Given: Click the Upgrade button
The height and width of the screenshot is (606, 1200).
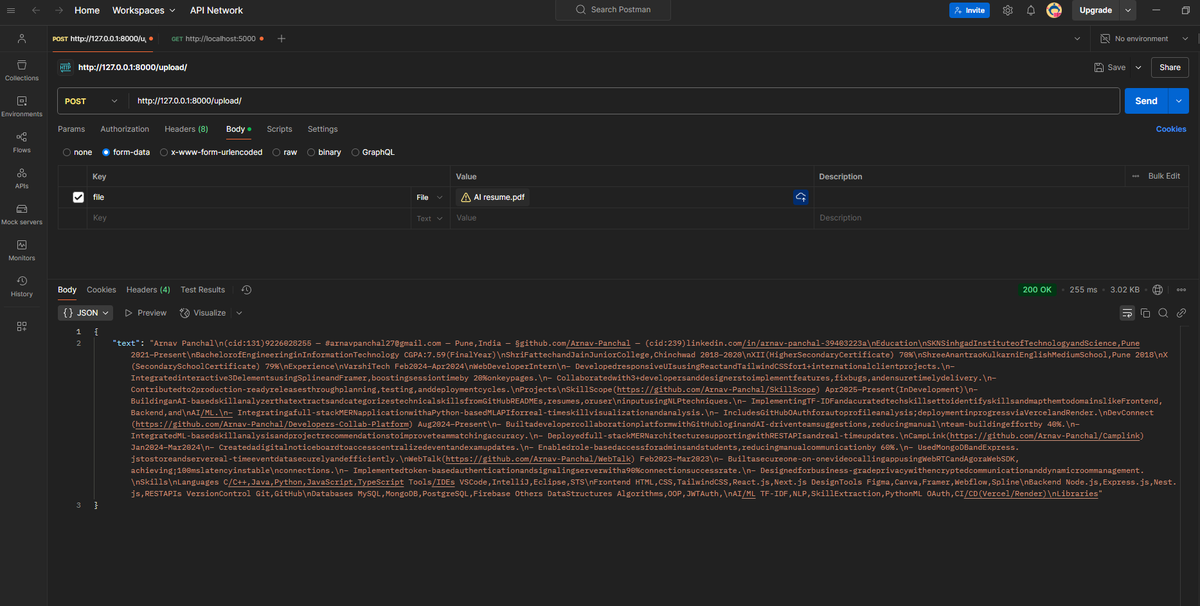Looking at the screenshot, I should [x=1095, y=10].
